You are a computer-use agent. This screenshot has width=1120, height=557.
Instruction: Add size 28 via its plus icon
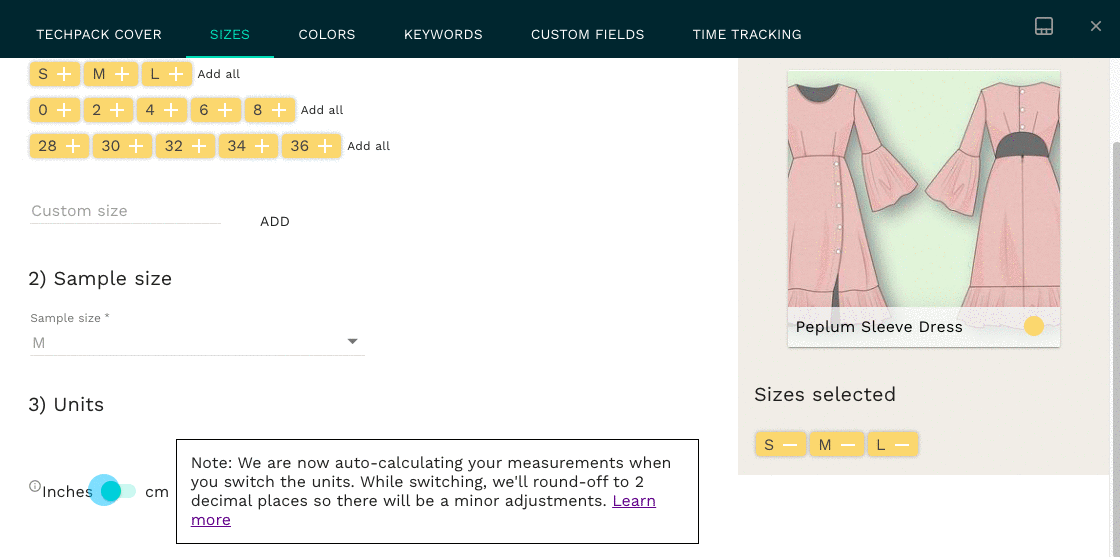tap(72, 146)
